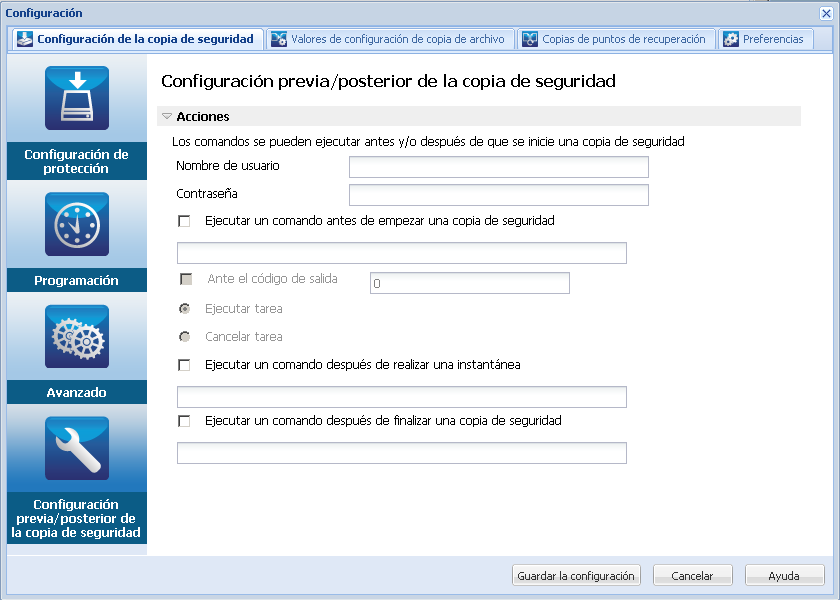The width and height of the screenshot is (840, 600).
Task: Enable command after finishing a backup
Action: 184,421
